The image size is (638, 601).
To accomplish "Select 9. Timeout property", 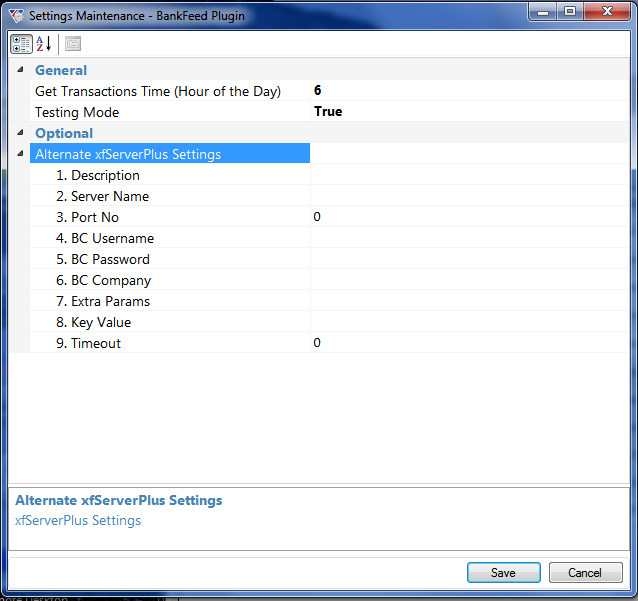I will [170, 343].
